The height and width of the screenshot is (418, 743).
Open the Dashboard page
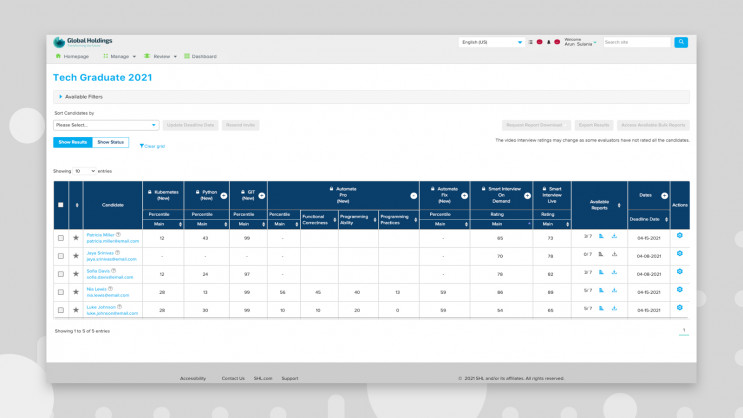[200, 56]
